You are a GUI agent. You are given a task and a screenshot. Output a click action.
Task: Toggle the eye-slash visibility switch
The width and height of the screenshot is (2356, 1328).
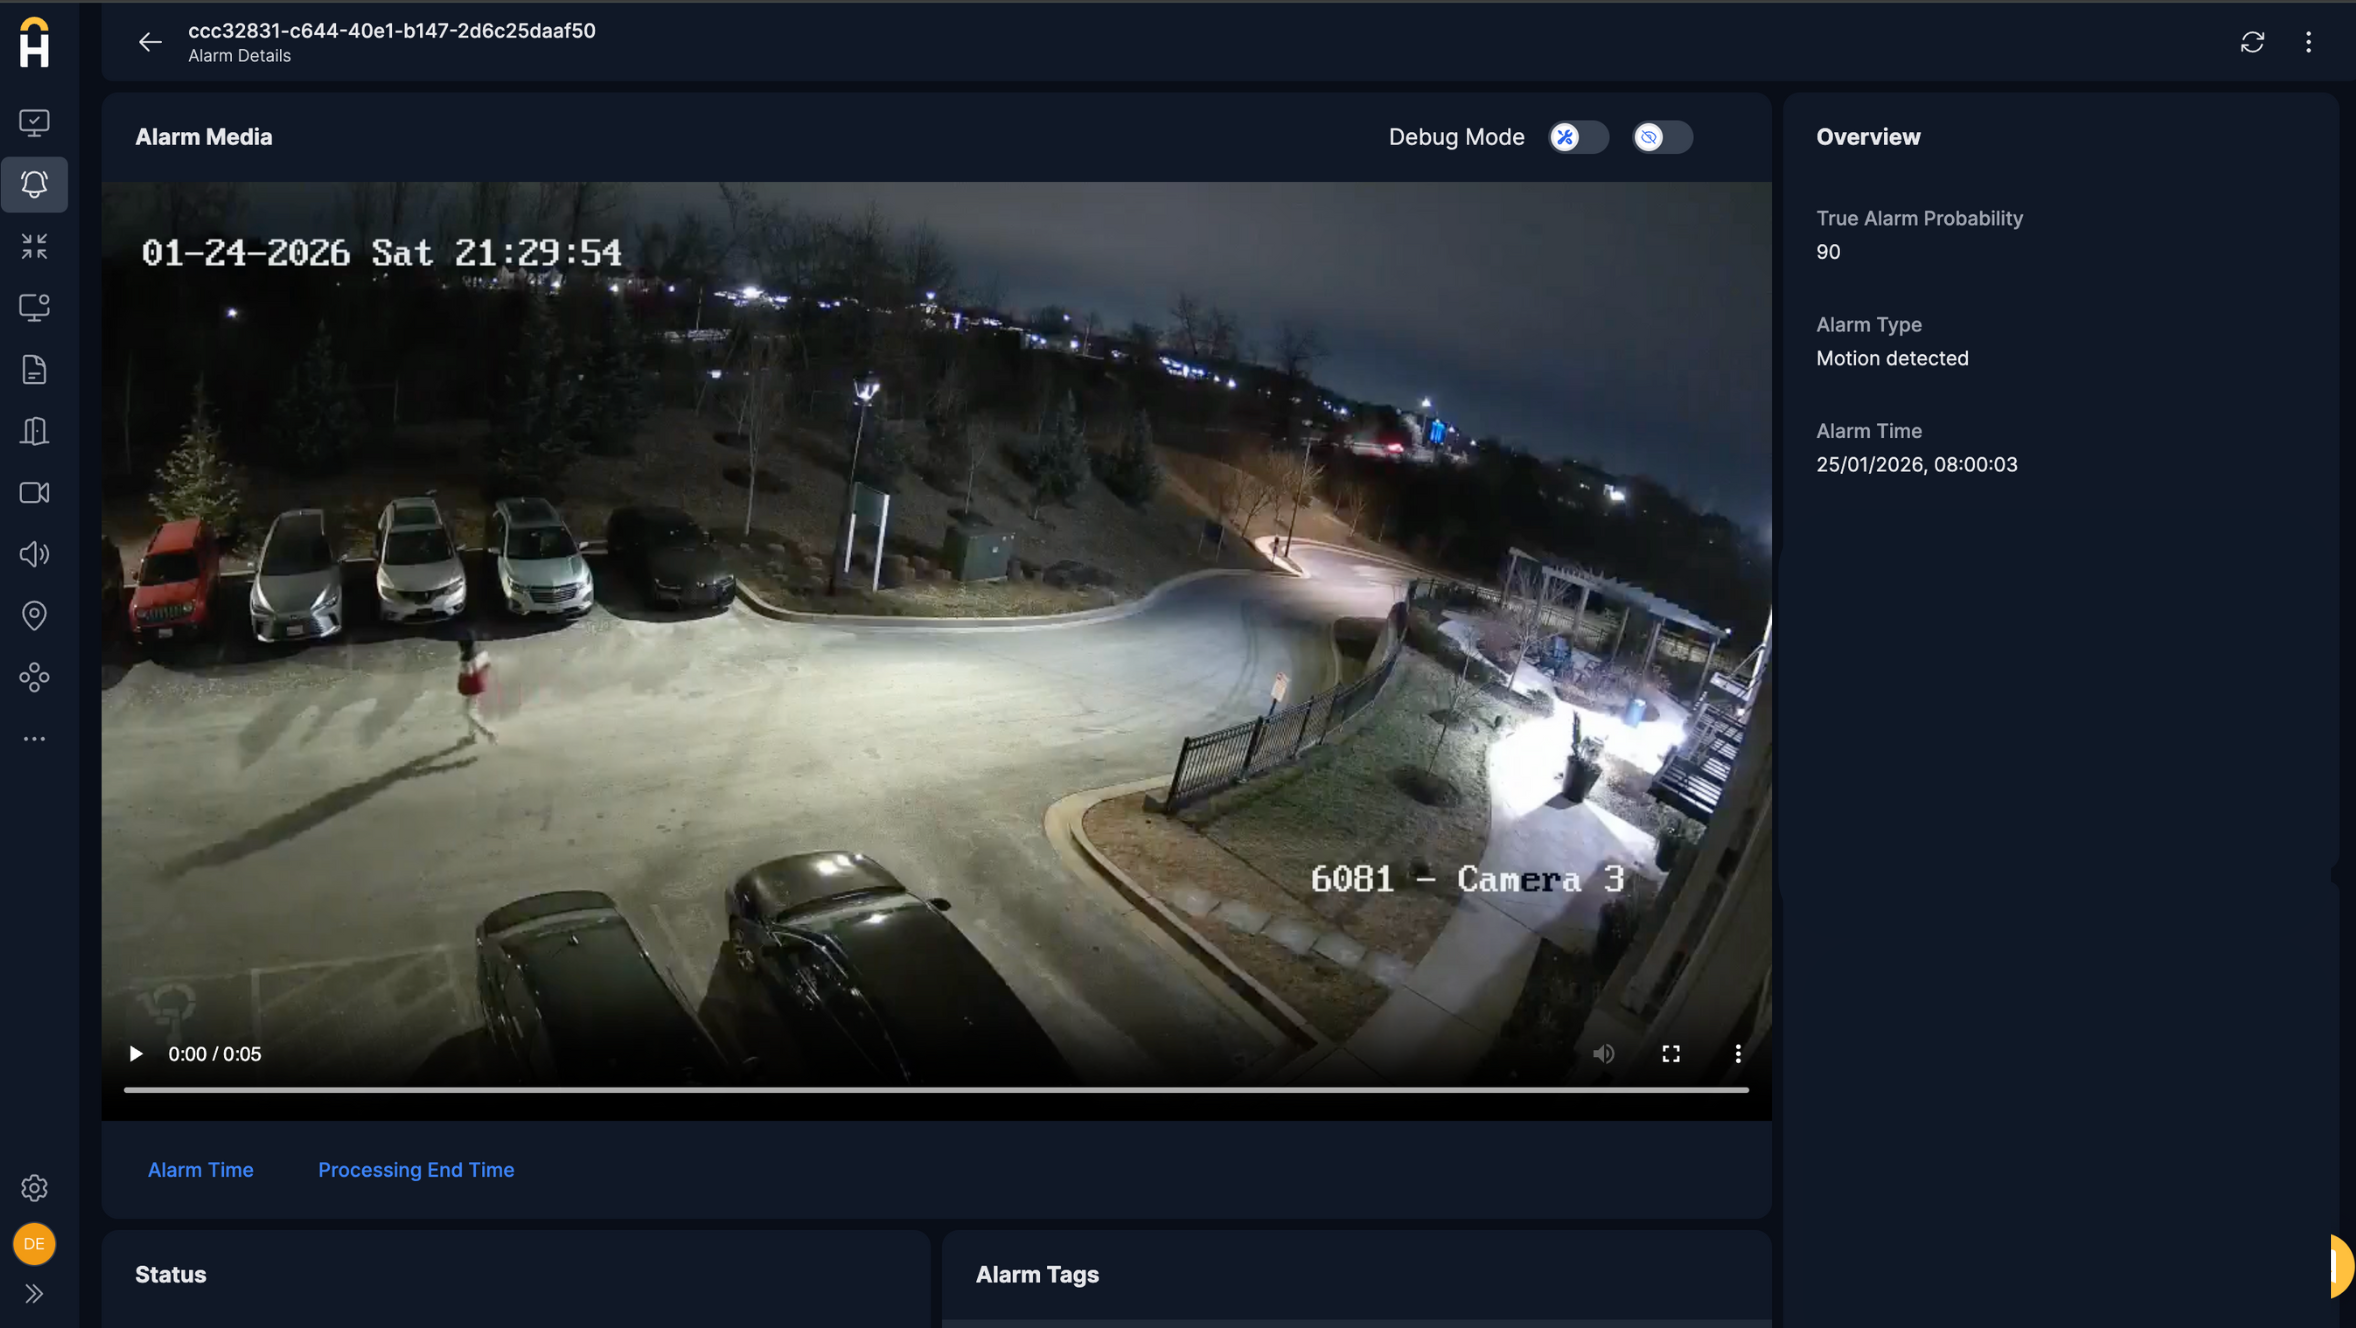point(1662,137)
